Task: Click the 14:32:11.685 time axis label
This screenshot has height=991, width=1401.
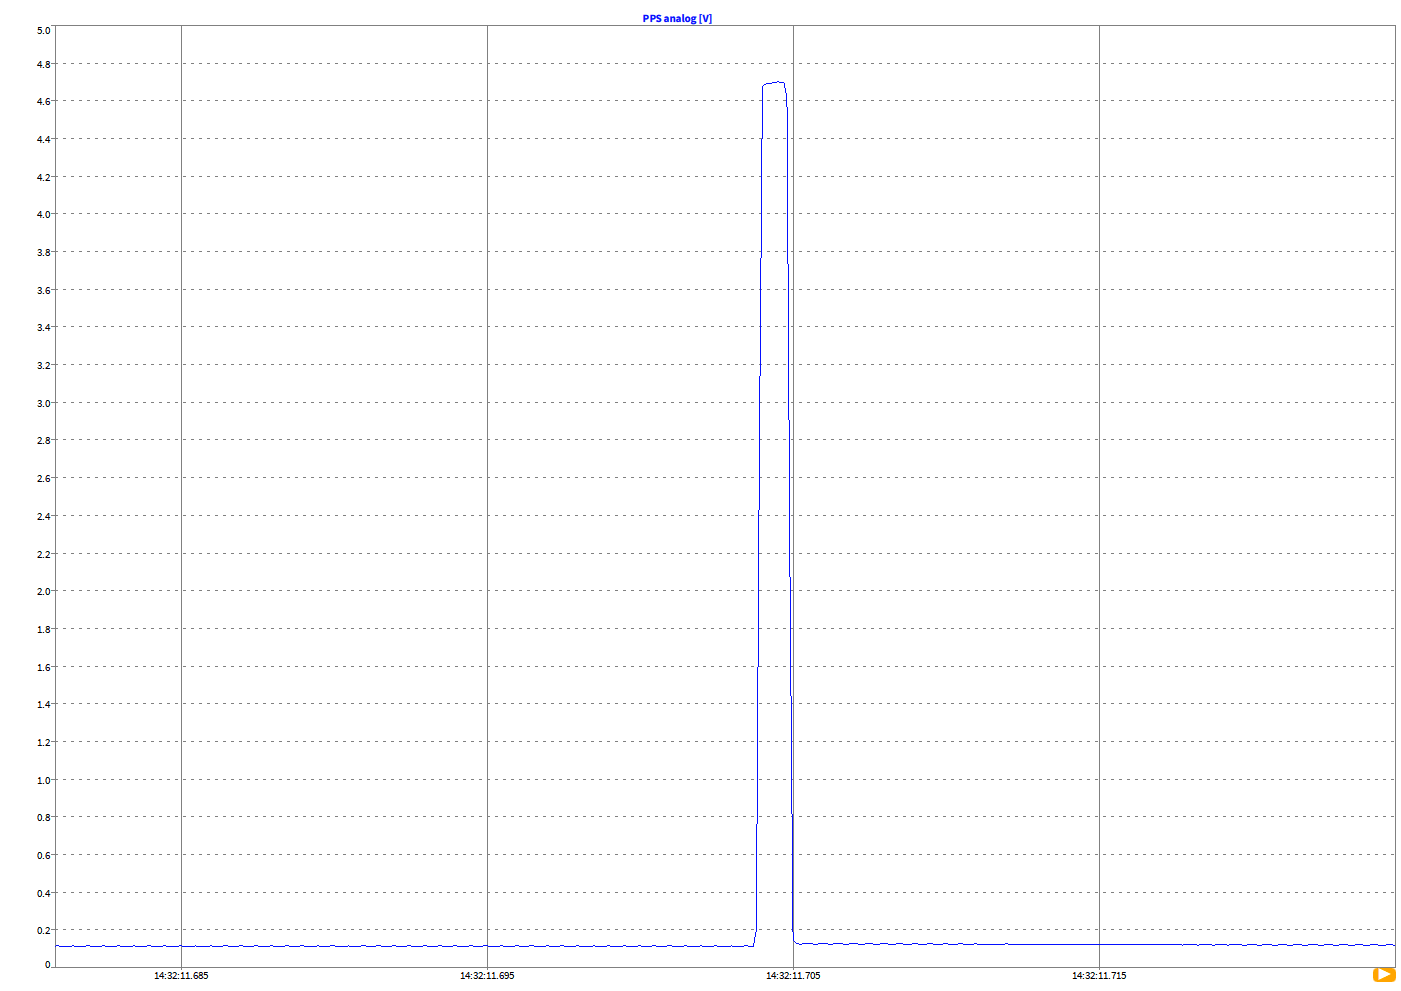Action: pyautogui.click(x=181, y=975)
